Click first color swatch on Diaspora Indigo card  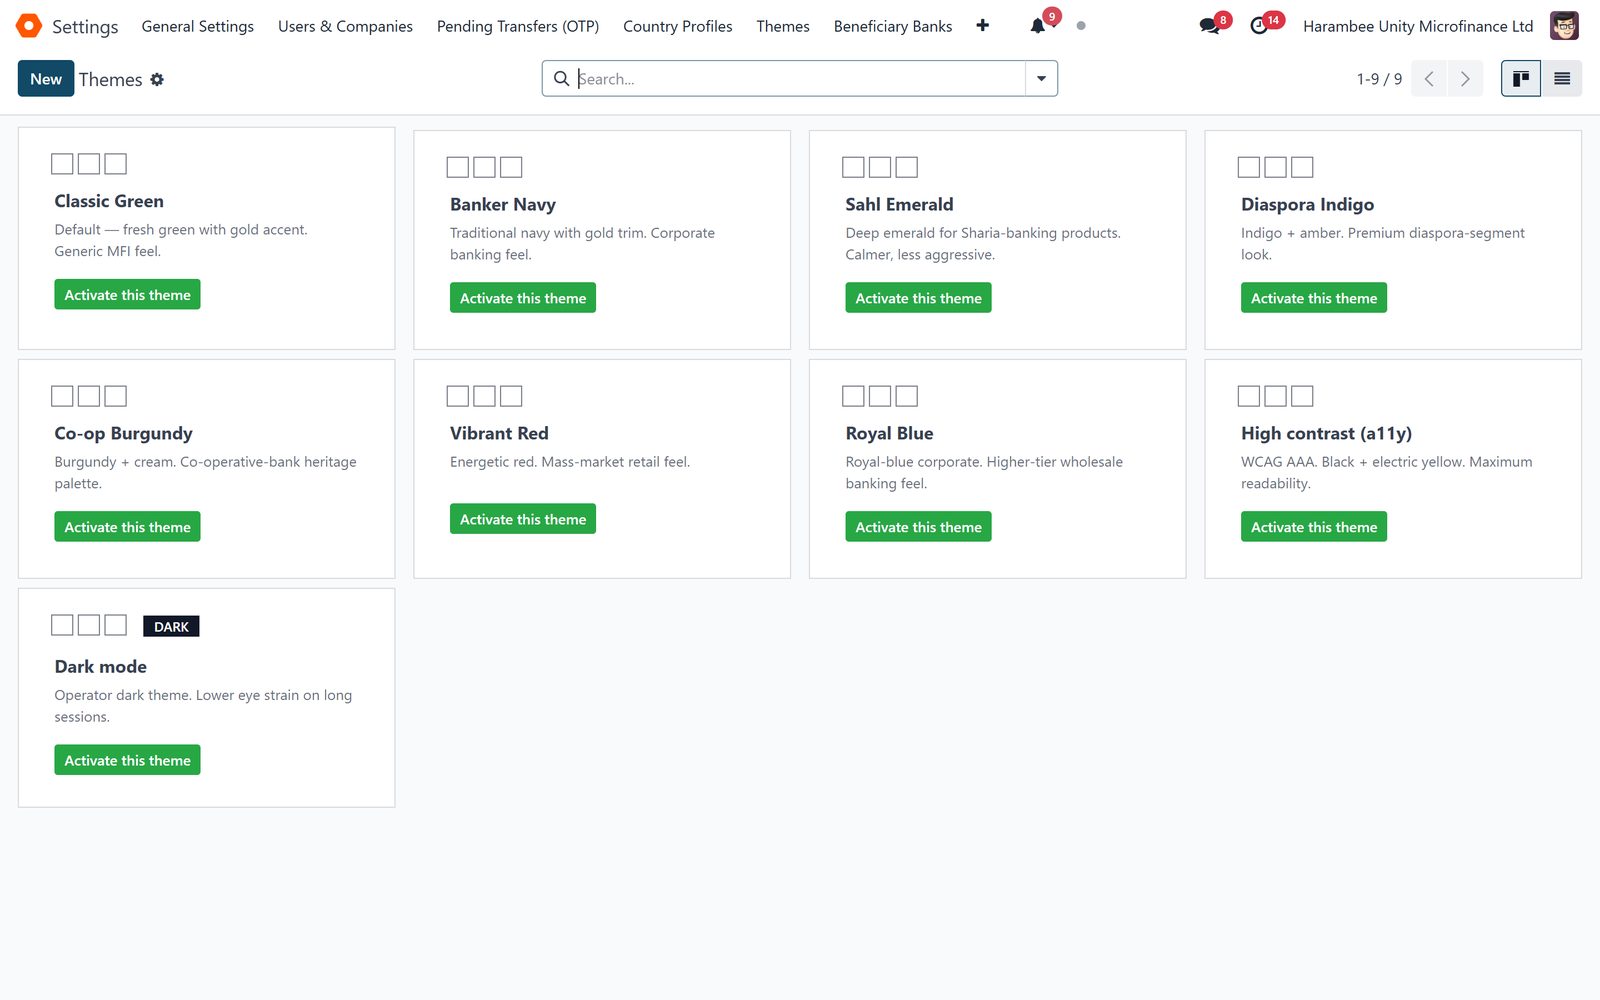click(x=1249, y=167)
